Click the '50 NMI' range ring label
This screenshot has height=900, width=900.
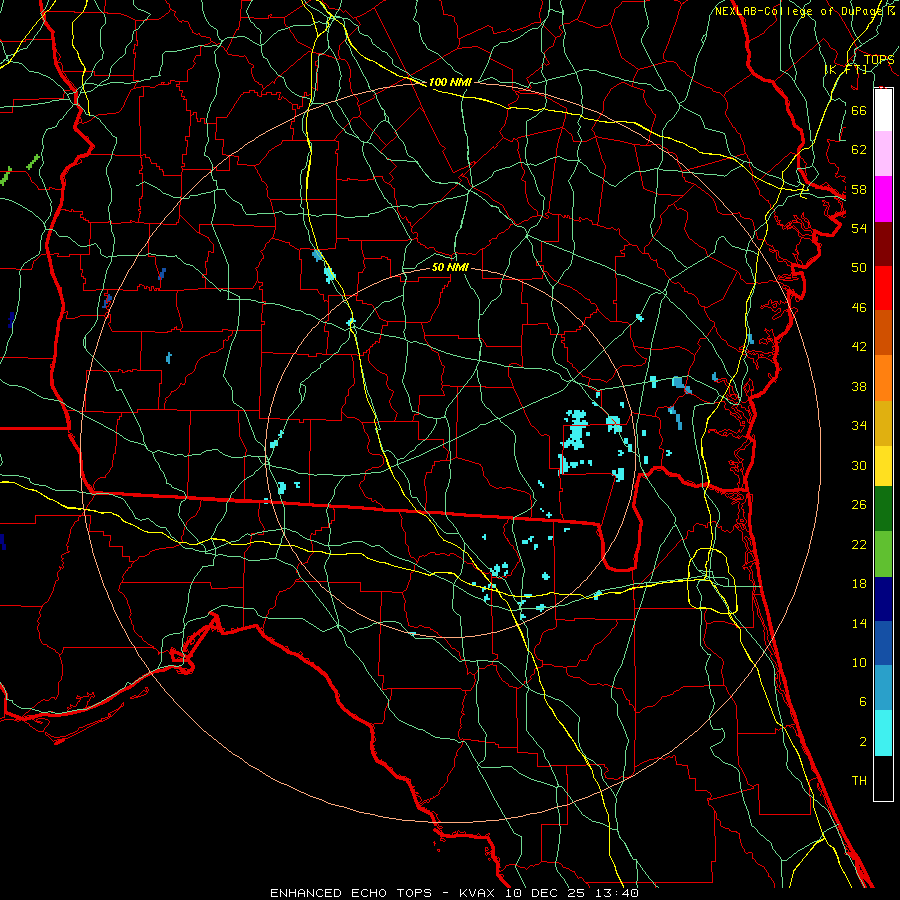450,267
